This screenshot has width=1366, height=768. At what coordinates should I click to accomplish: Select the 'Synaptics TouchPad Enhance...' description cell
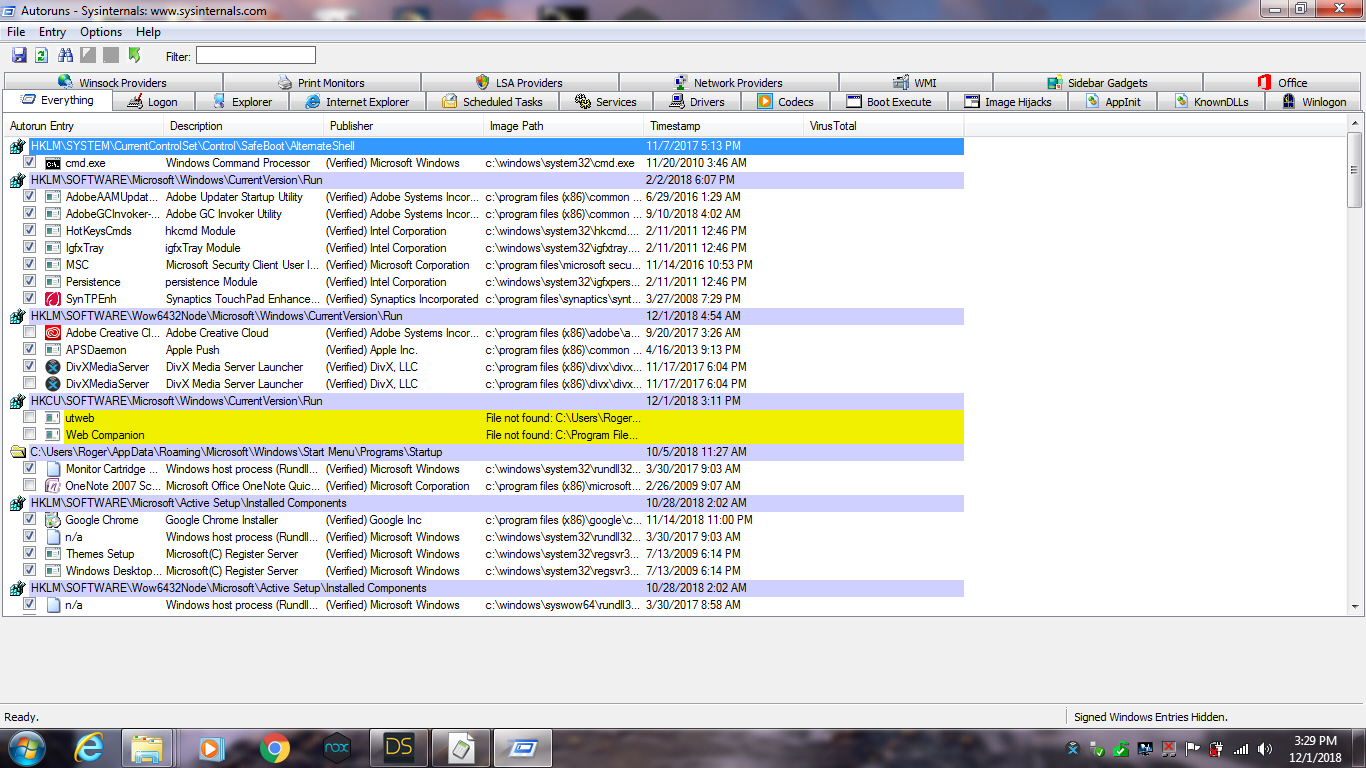tap(243, 299)
